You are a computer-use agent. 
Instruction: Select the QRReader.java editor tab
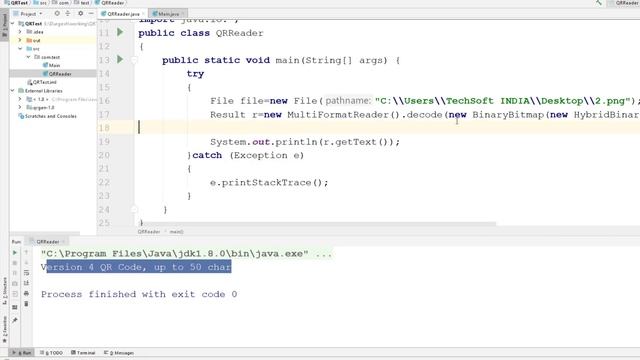tap(121, 14)
